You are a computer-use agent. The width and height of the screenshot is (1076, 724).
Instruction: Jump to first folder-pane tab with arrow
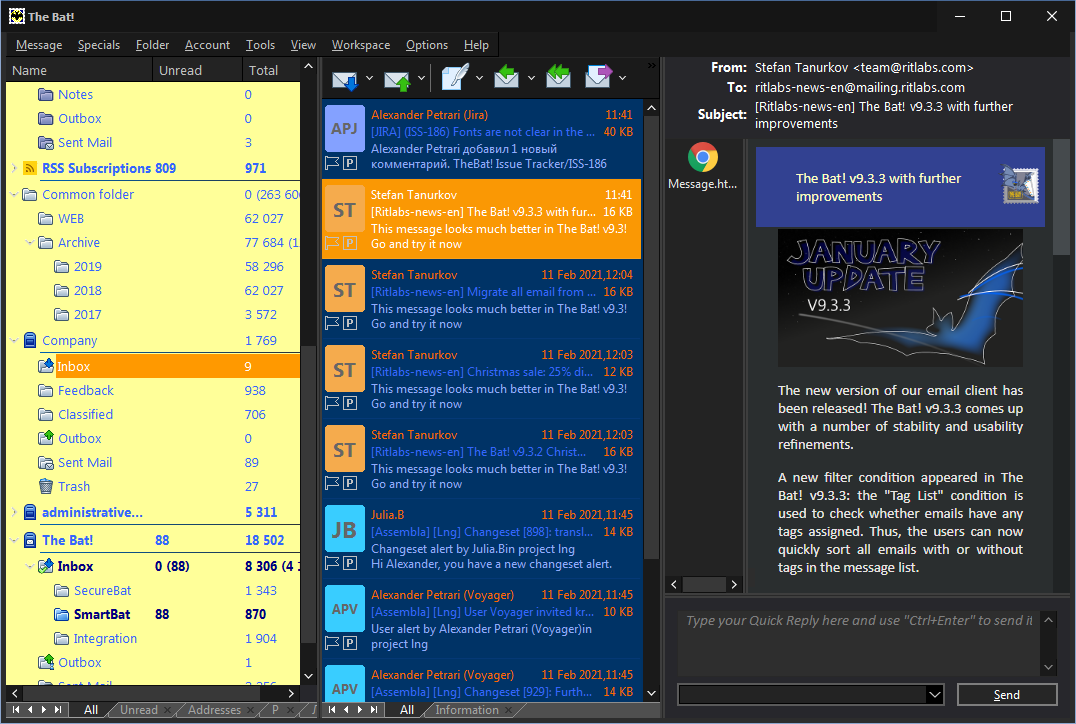point(16,710)
